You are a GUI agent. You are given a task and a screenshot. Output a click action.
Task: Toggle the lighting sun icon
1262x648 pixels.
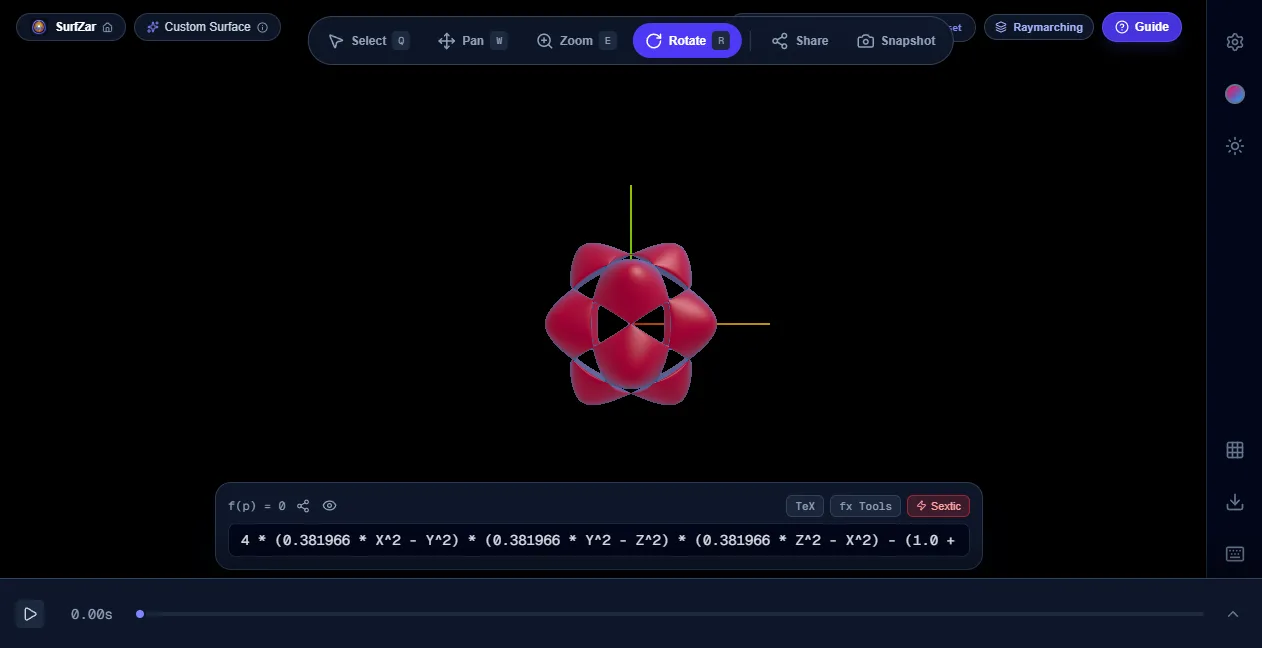click(x=1235, y=146)
